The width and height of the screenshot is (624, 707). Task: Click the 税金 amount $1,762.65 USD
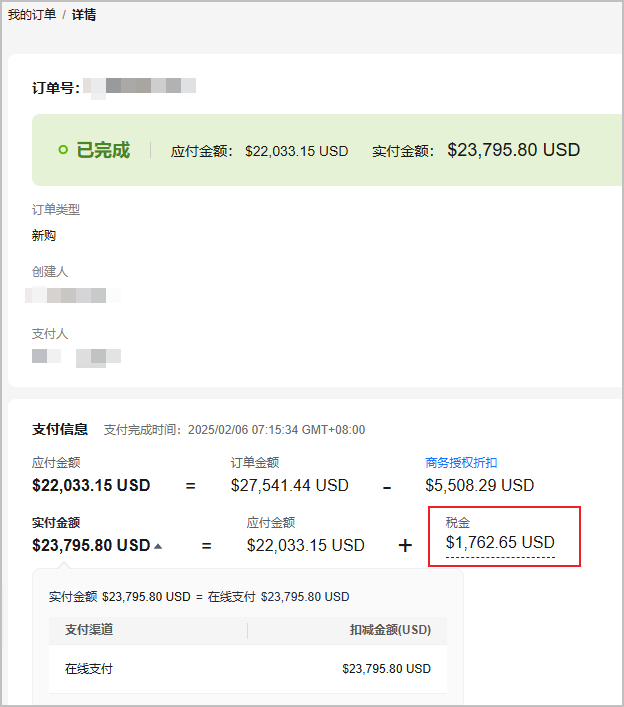coord(500,542)
